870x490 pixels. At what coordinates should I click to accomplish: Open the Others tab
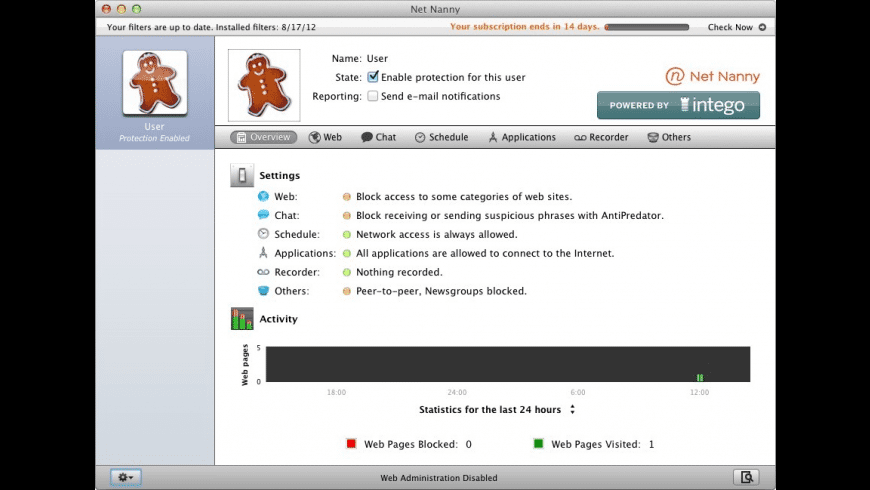(669, 137)
